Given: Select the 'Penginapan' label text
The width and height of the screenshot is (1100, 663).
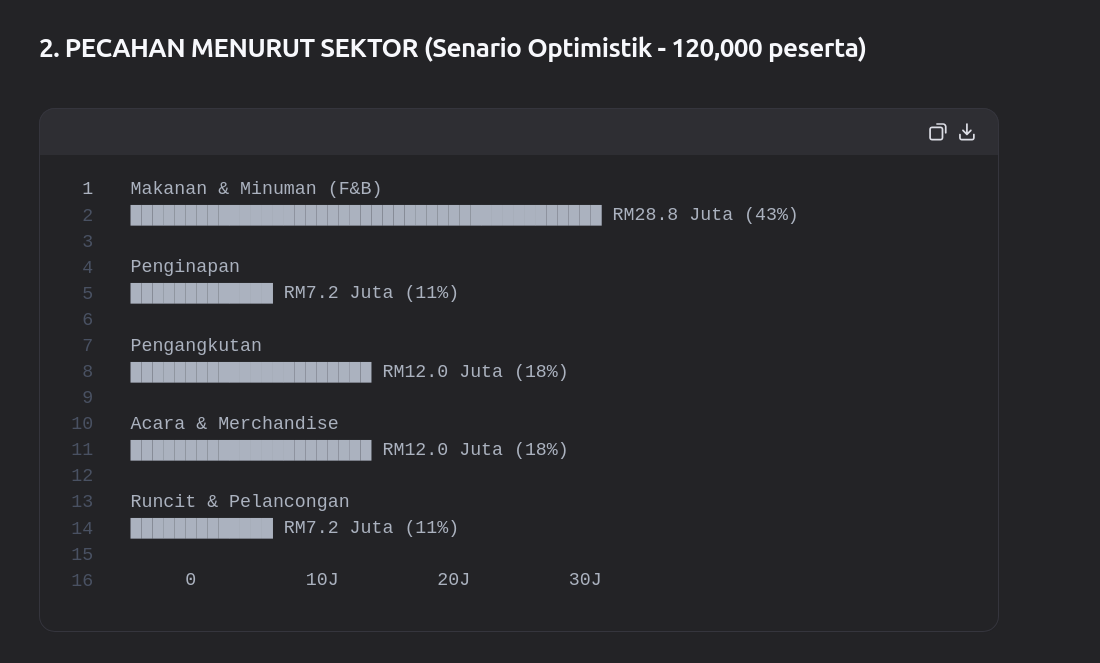Looking at the screenshot, I should (x=185, y=267).
